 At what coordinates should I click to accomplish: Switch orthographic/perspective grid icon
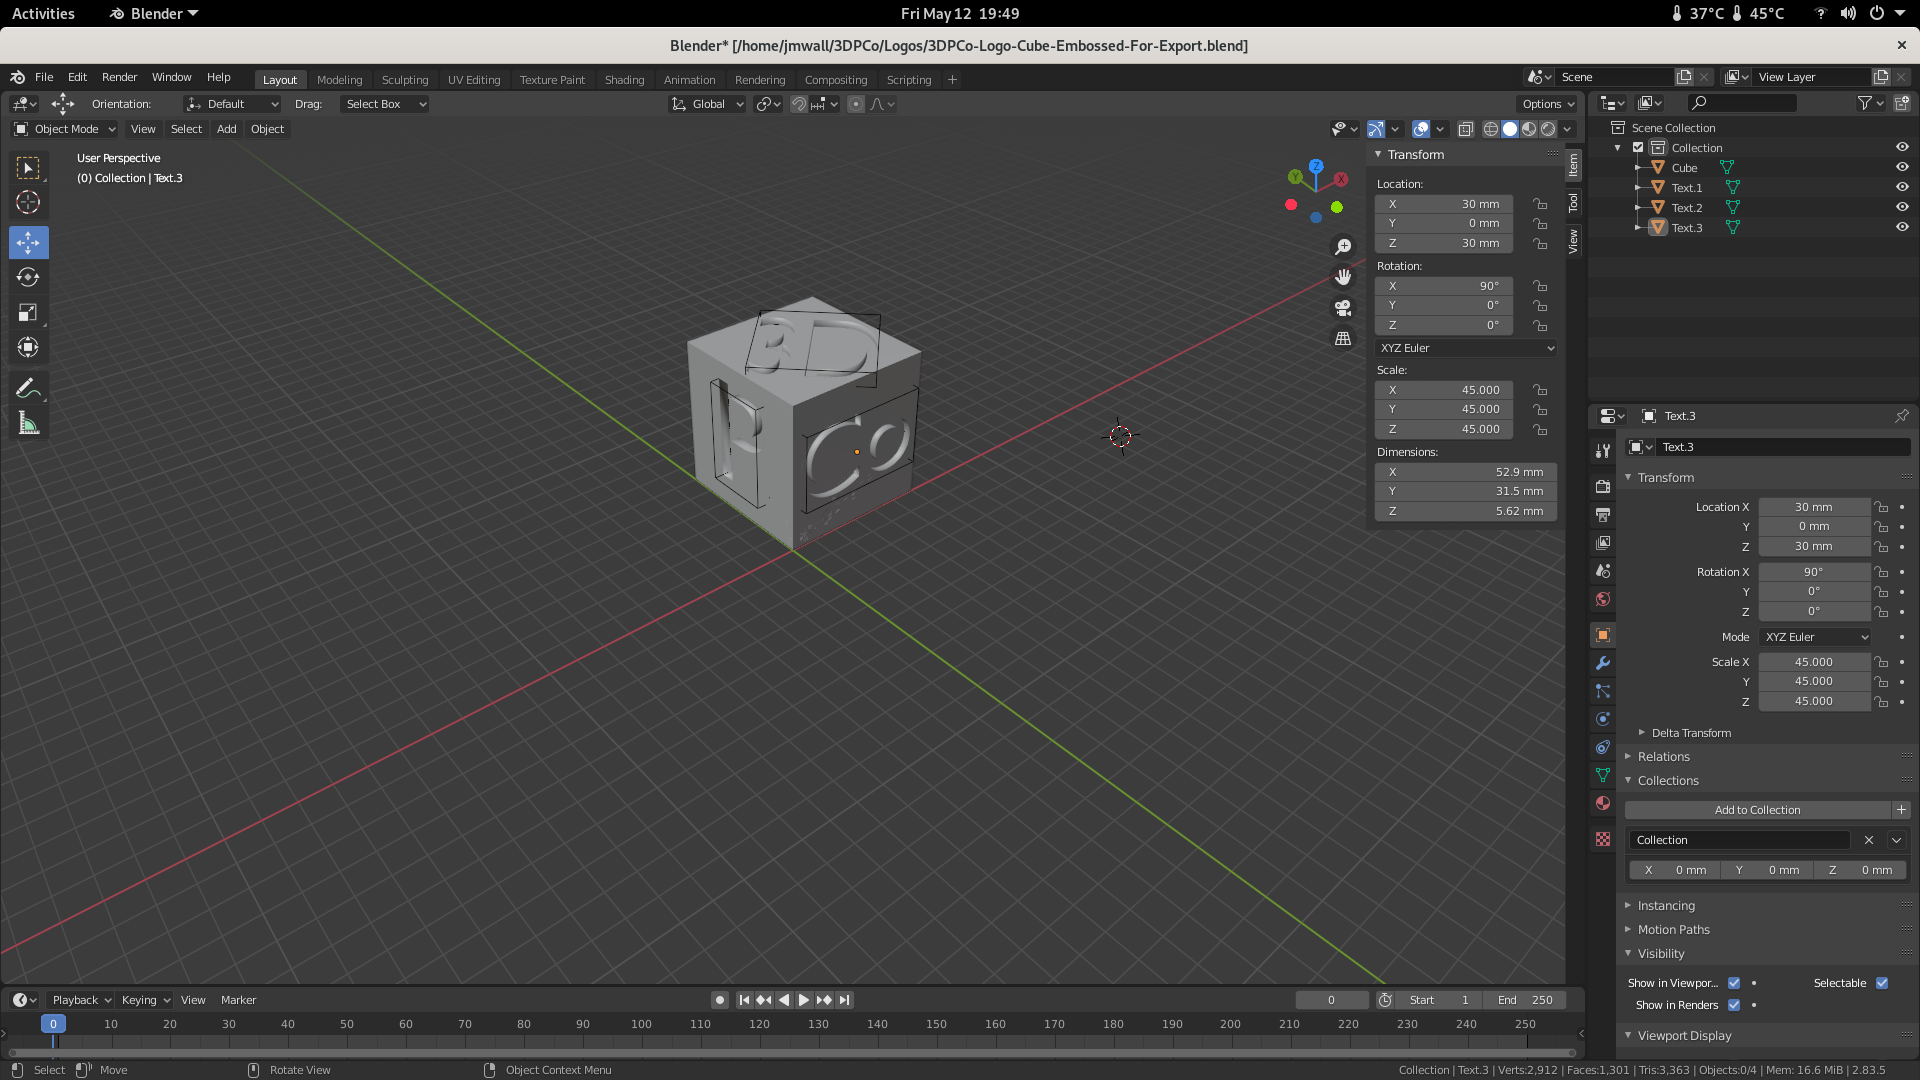pyautogui.click(x=1343, y=338)
